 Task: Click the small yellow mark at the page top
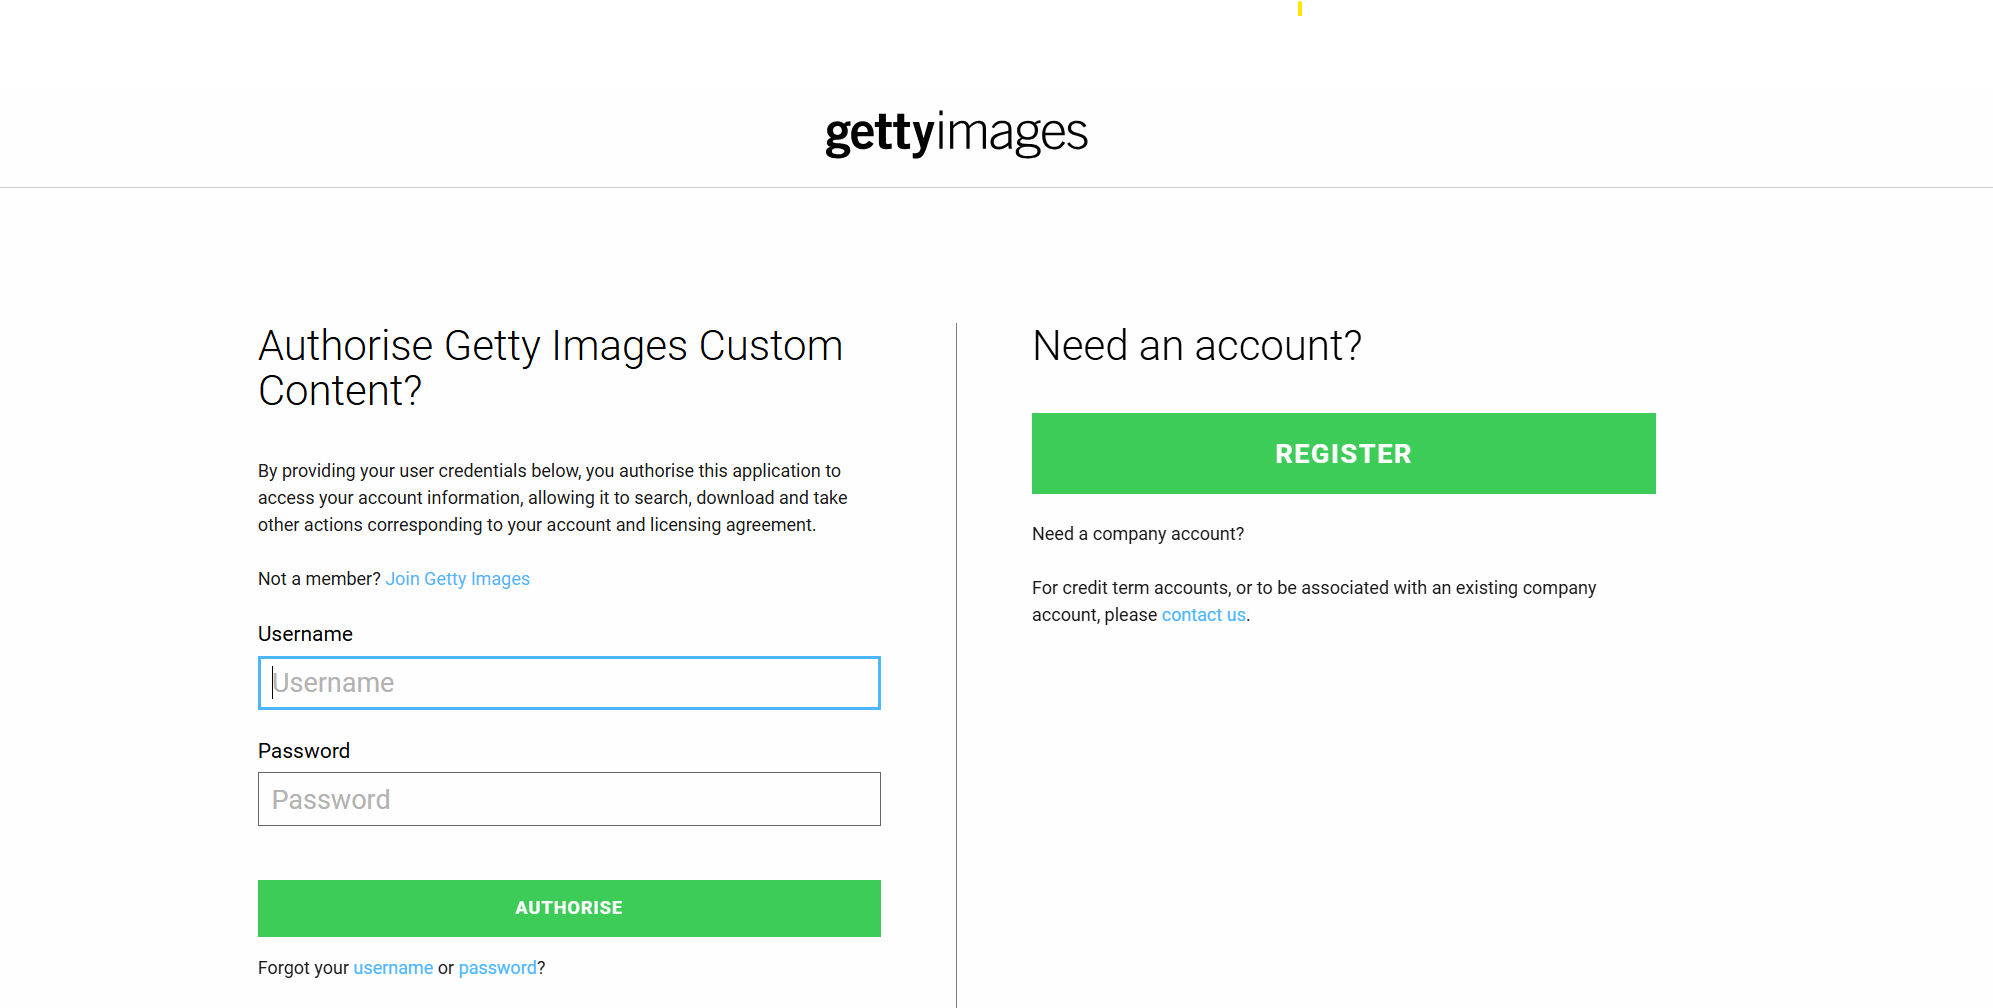tap(1299, 8)
